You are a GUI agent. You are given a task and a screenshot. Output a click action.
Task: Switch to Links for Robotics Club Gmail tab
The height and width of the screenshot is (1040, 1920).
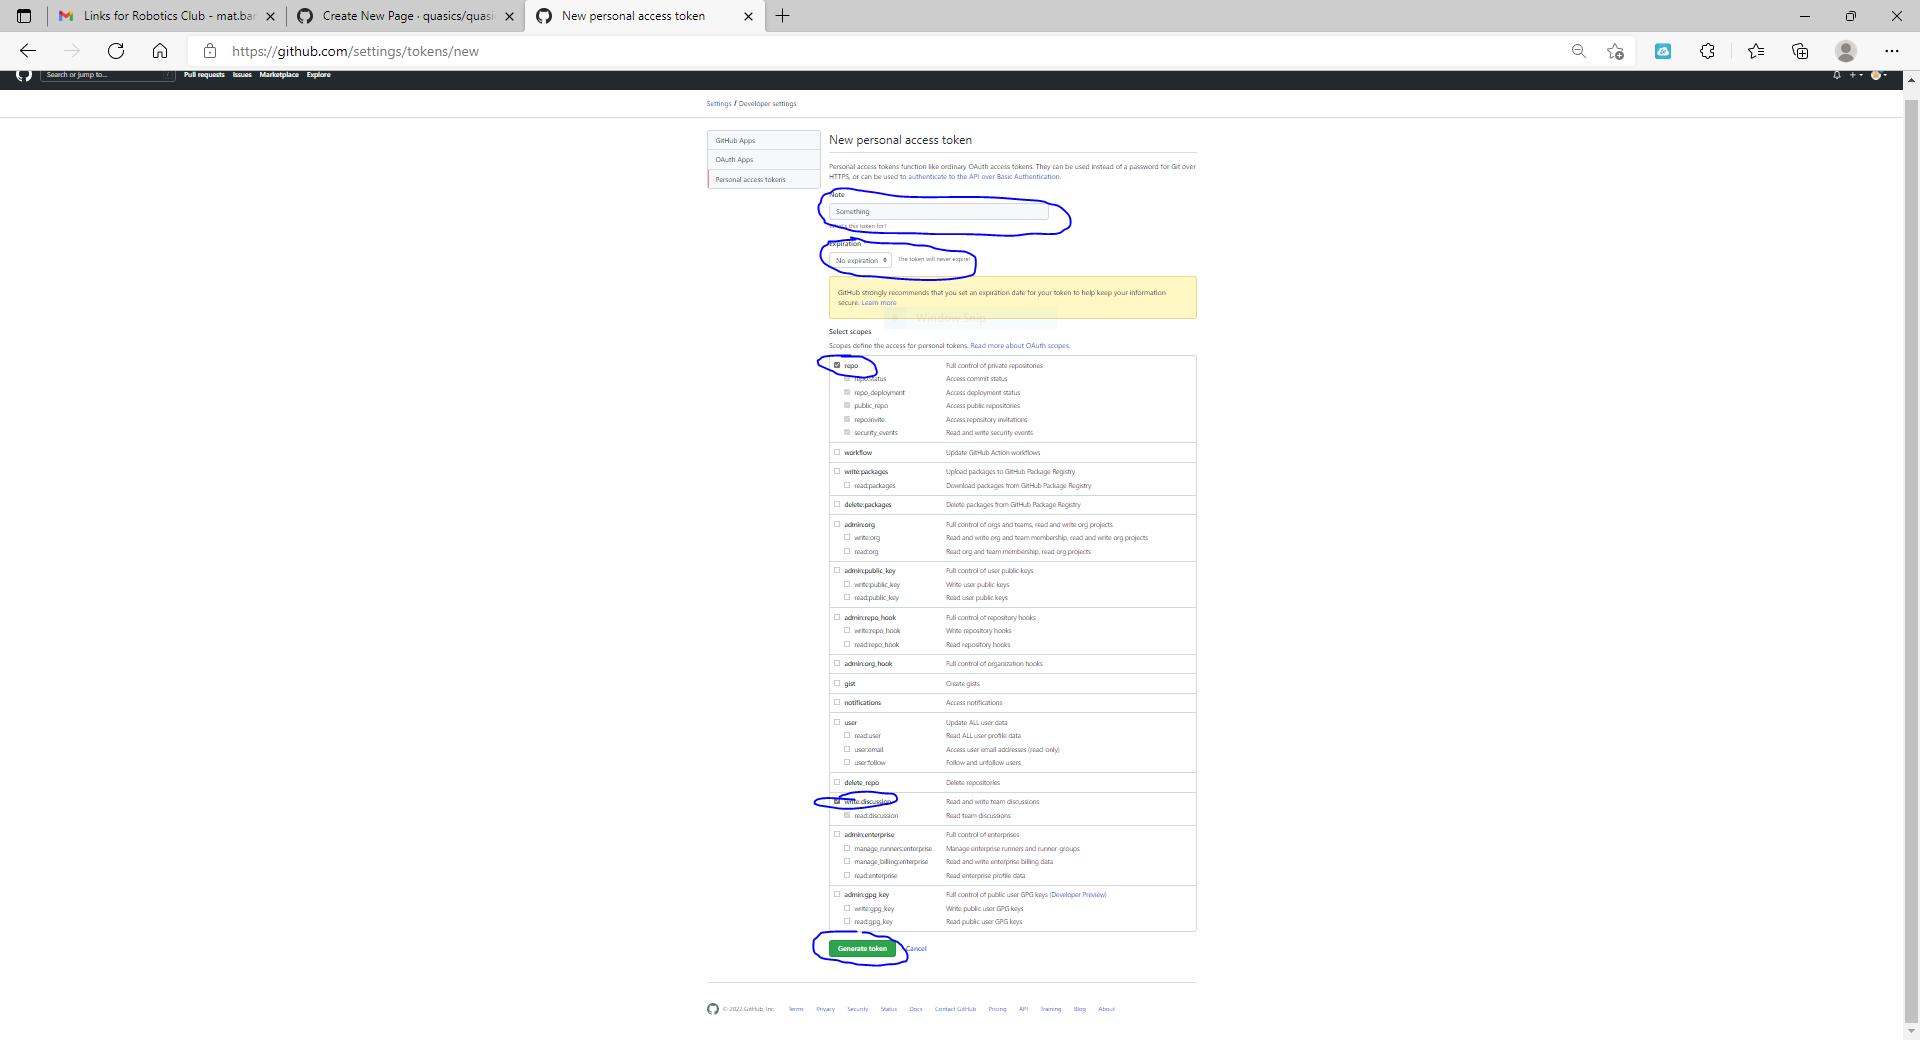pyautogui.click(x=167, y=16)
